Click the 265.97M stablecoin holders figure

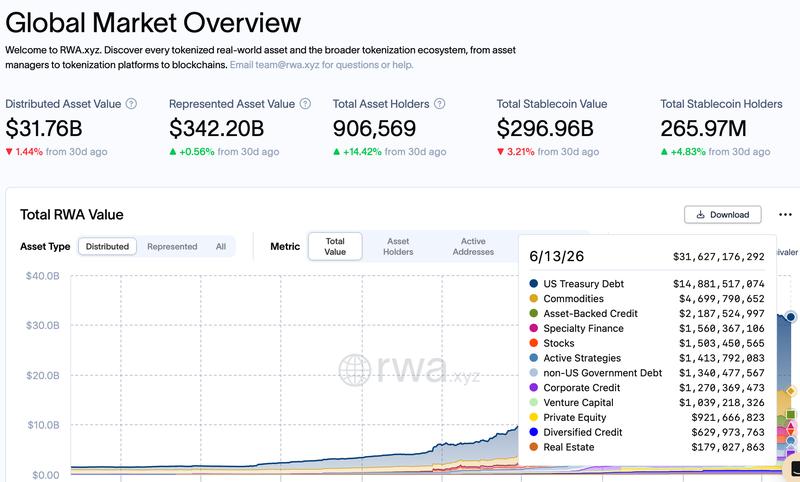[703, 128]
